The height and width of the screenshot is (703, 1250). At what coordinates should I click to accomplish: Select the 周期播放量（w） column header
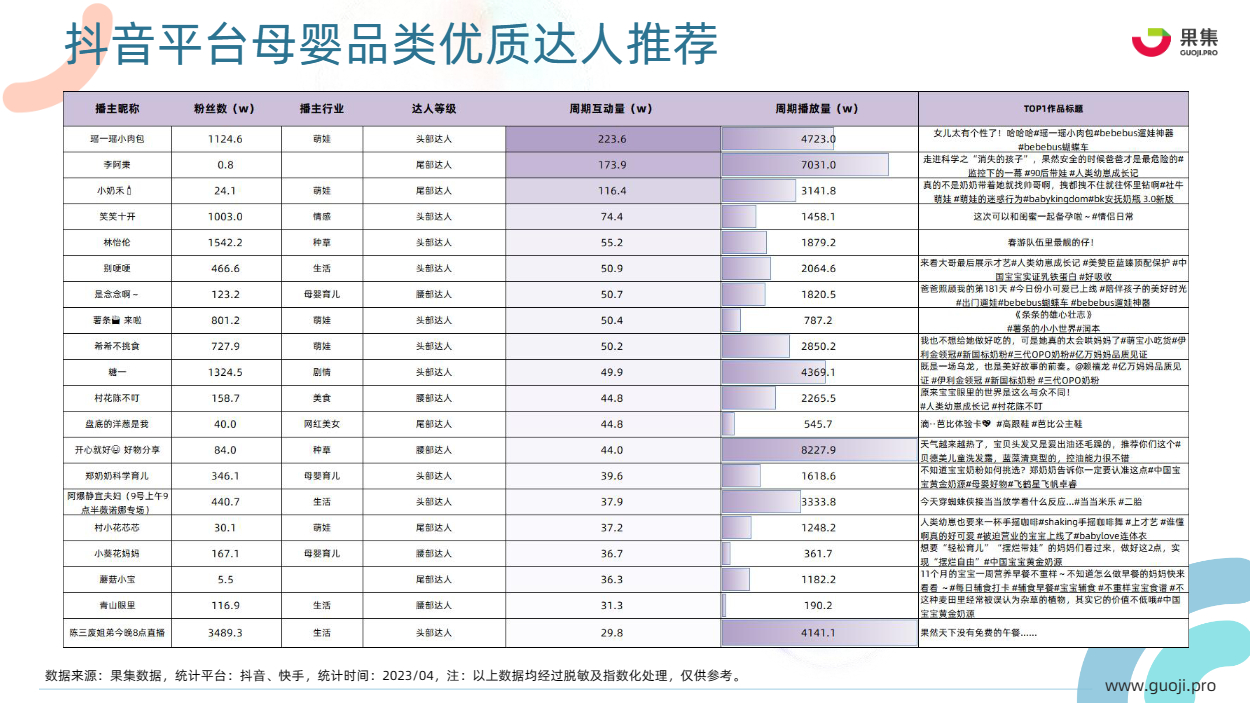[818, 109]
